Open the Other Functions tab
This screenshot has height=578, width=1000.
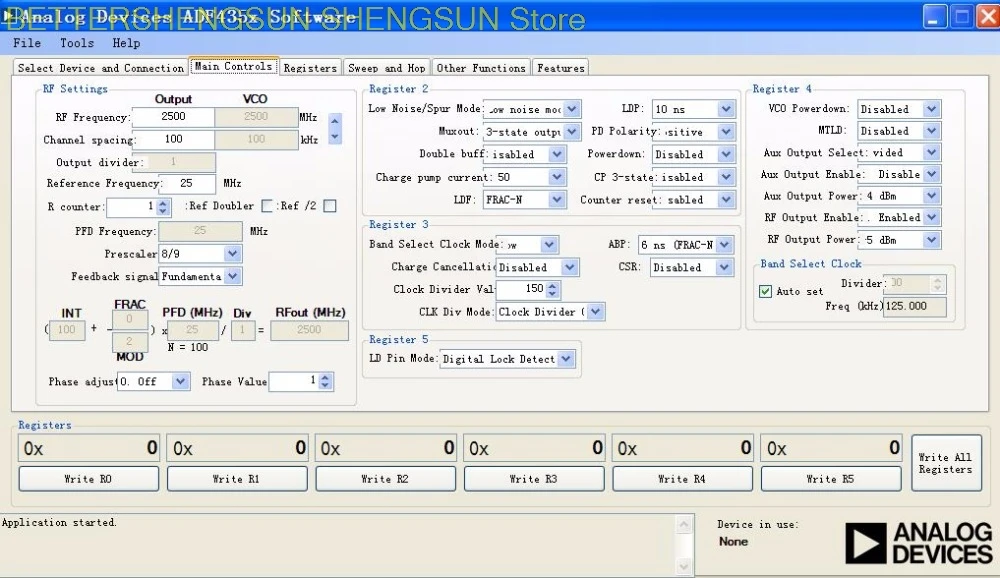click(481, 68)
